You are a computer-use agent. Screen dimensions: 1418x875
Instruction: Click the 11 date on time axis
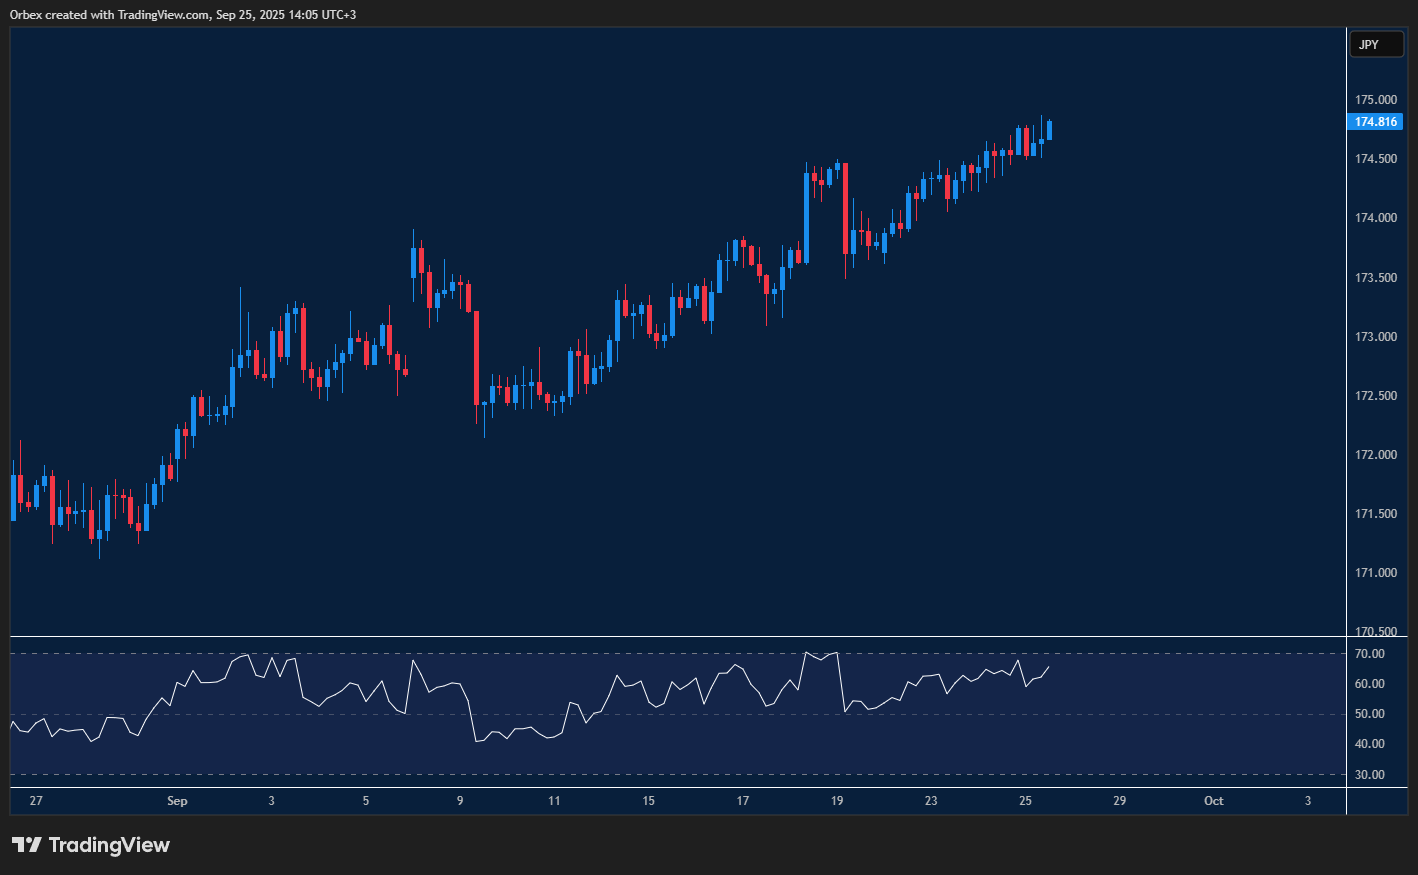pos(554,801)
